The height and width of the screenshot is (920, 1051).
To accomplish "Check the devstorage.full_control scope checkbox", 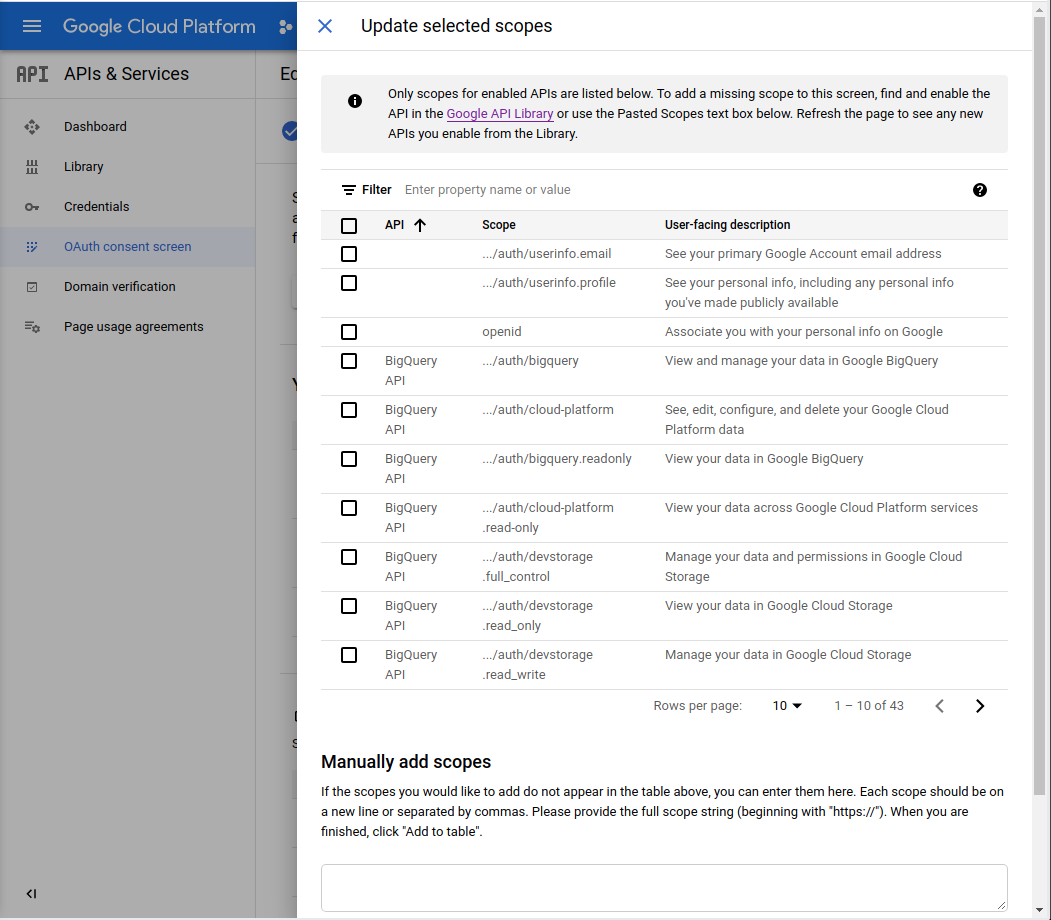I will tap(349, 557).
